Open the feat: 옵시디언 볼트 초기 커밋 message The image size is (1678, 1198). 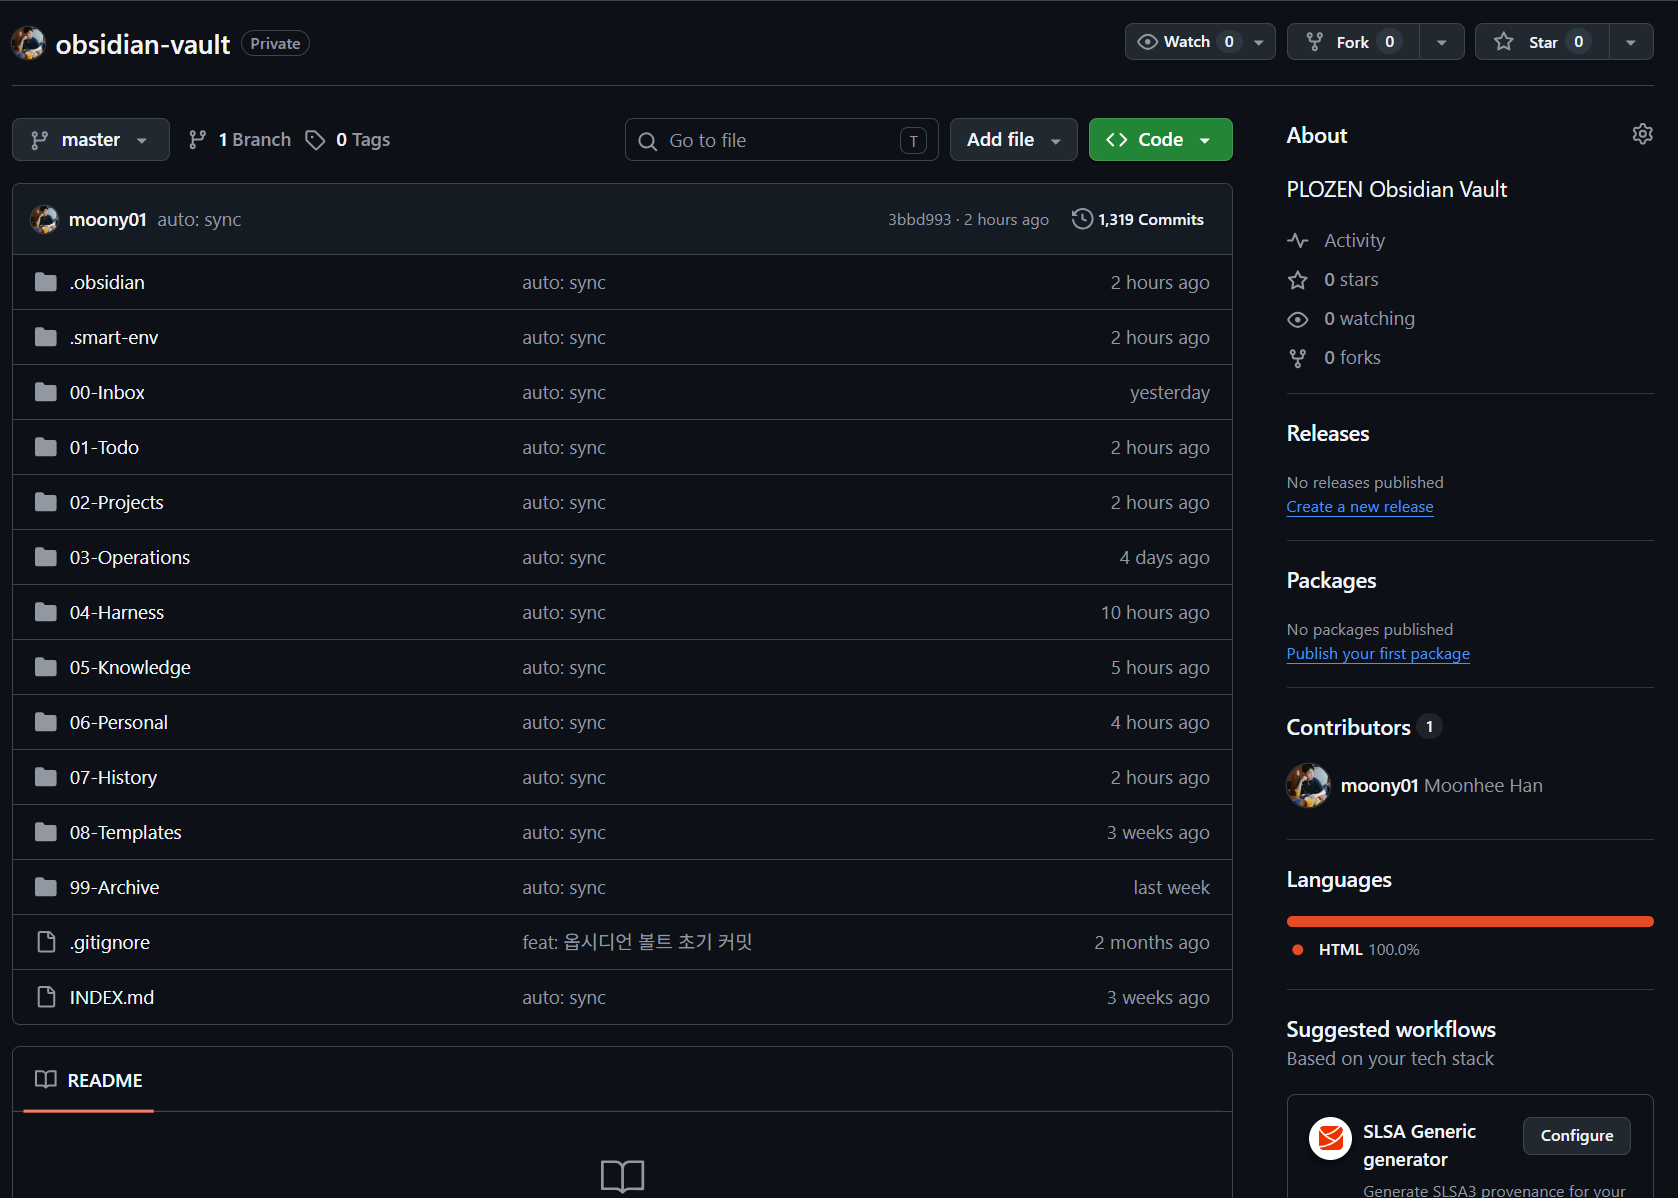pyautogui.click(x=637, y=942)
